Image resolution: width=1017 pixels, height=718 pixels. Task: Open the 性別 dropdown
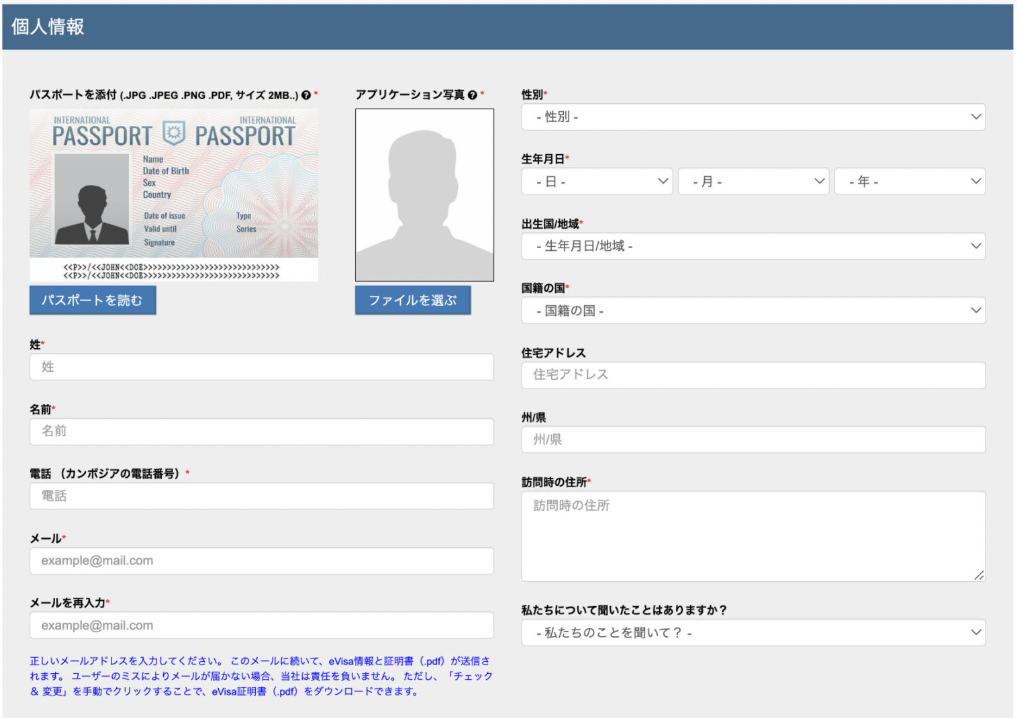[753, 117]
